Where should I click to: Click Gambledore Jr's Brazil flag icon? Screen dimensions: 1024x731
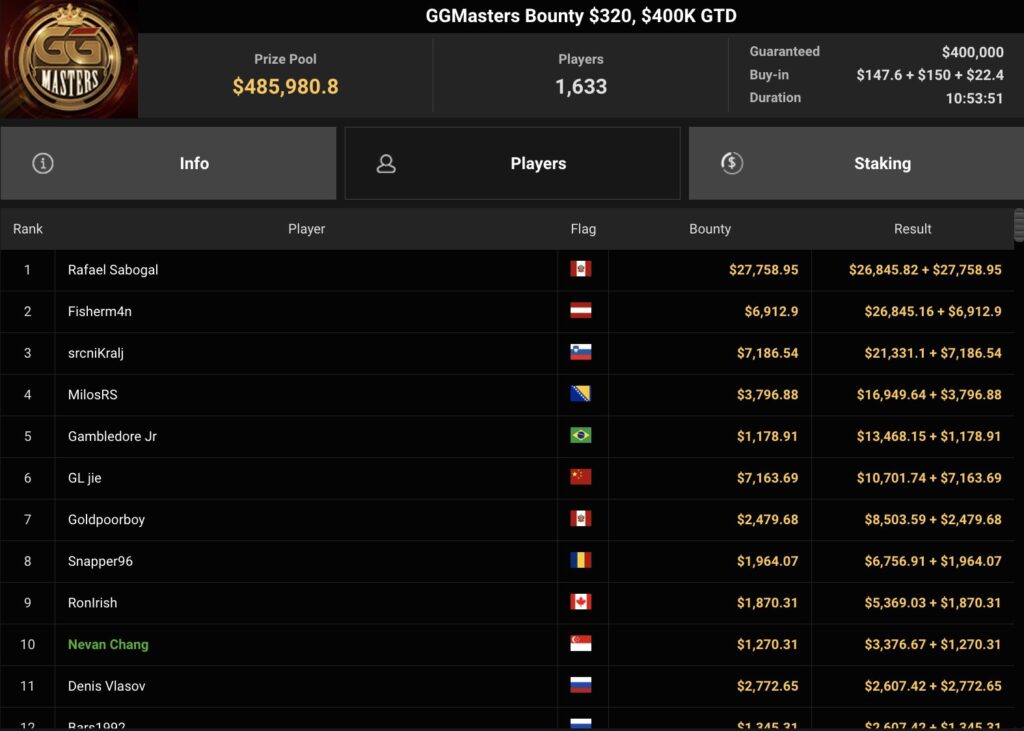tap(580, 436)
